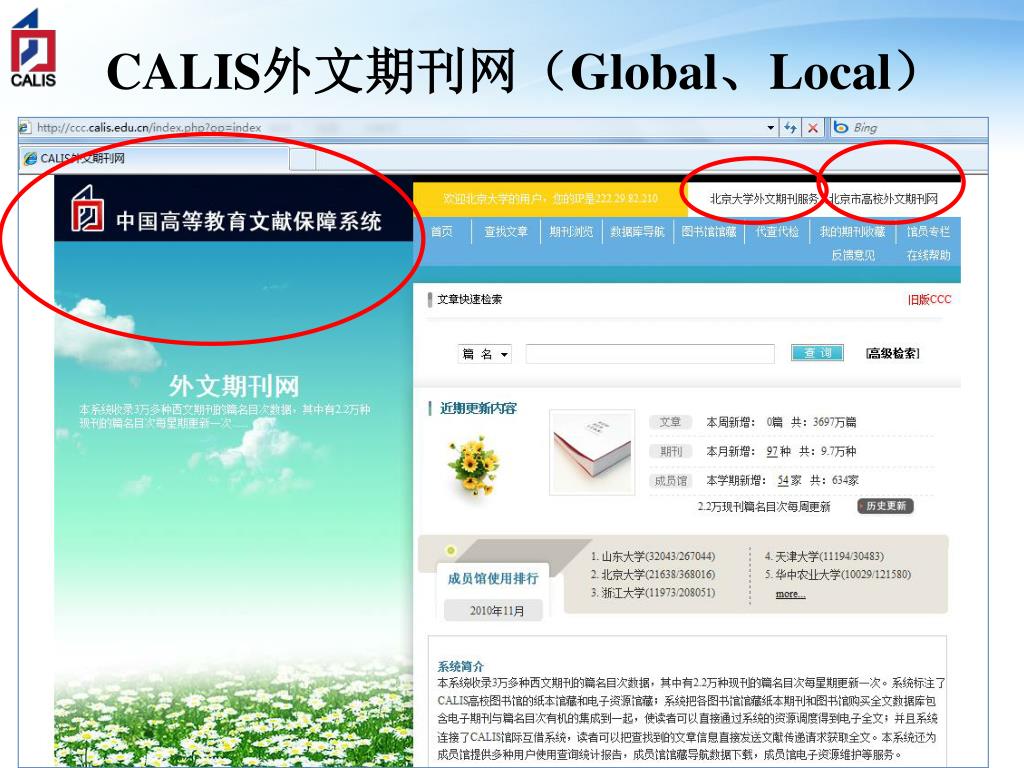
Task: Open 代查代检 menu item
Action: [x=777, y=231]
